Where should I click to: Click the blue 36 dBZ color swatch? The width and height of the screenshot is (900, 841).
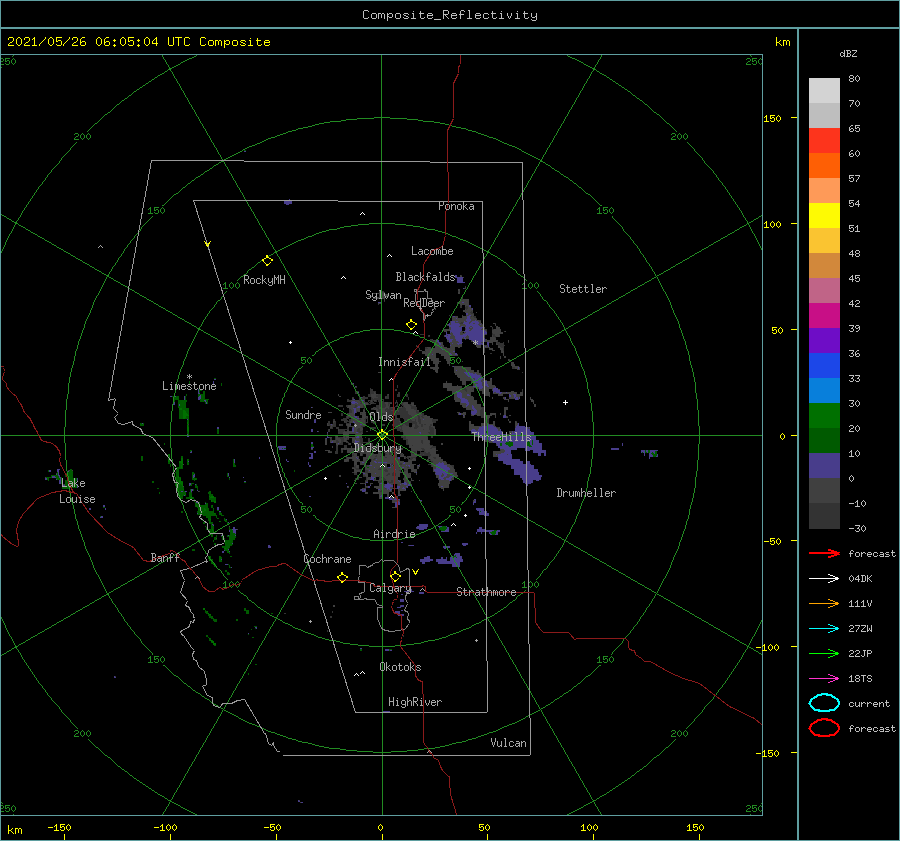pyautogui.click(x=824, y=365)
